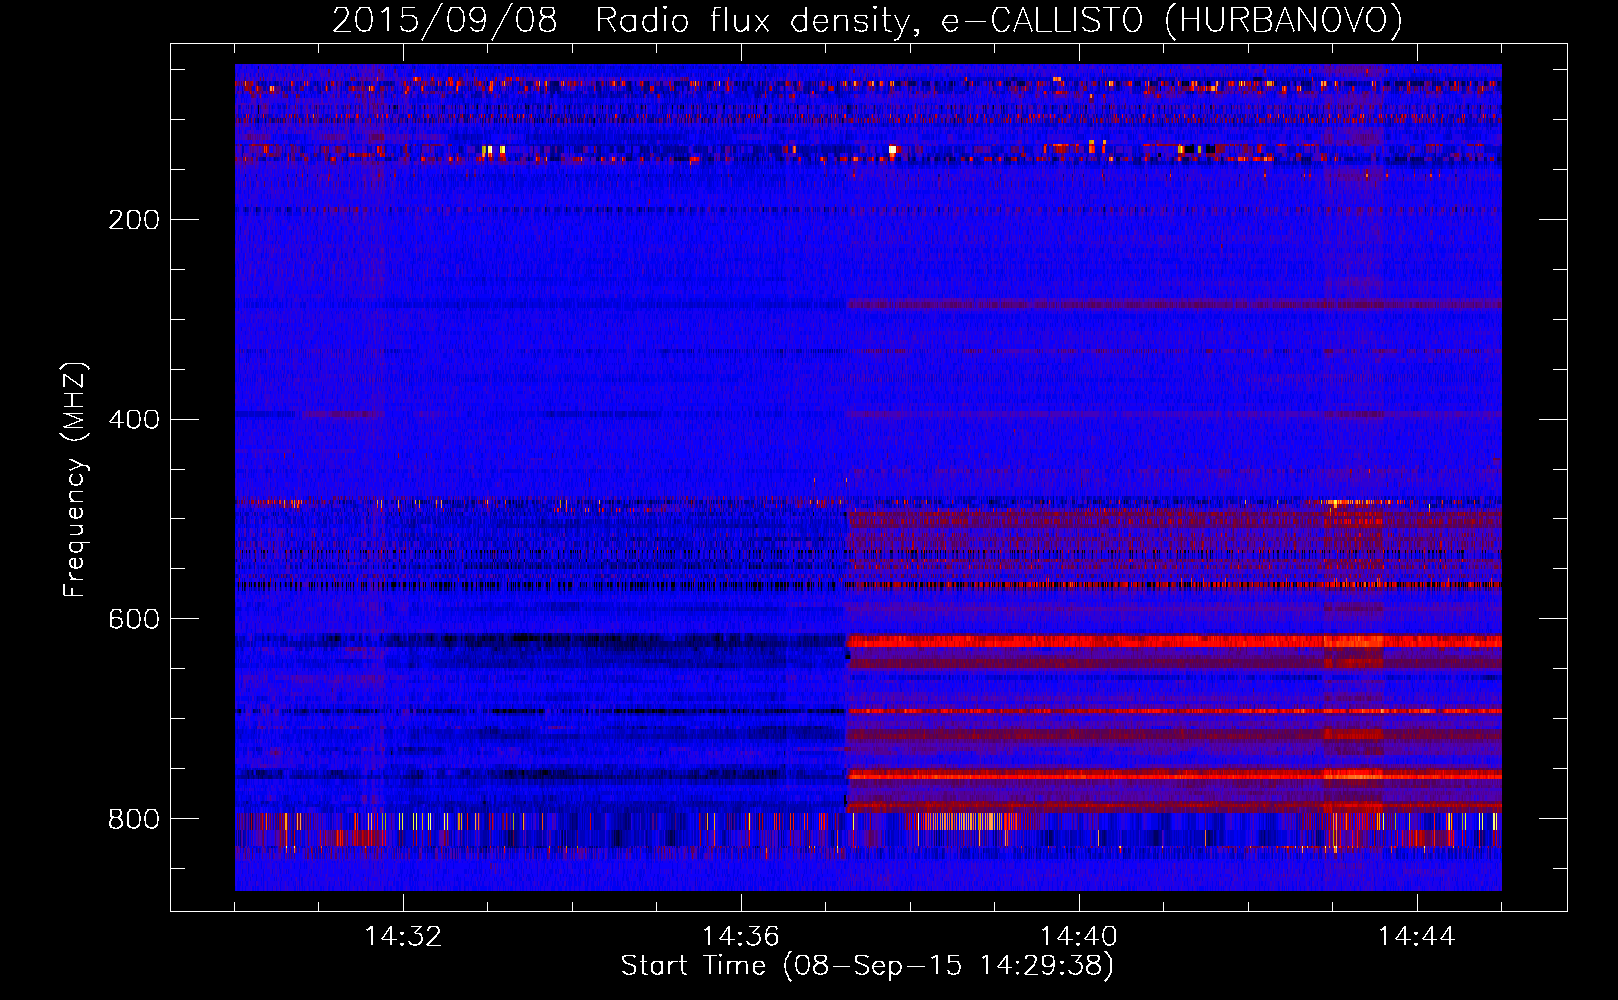Select the 200 frequency tick label
The height and width of the screenshot is (1000, 1618).
pyautogui.click(x=134, y=220)
